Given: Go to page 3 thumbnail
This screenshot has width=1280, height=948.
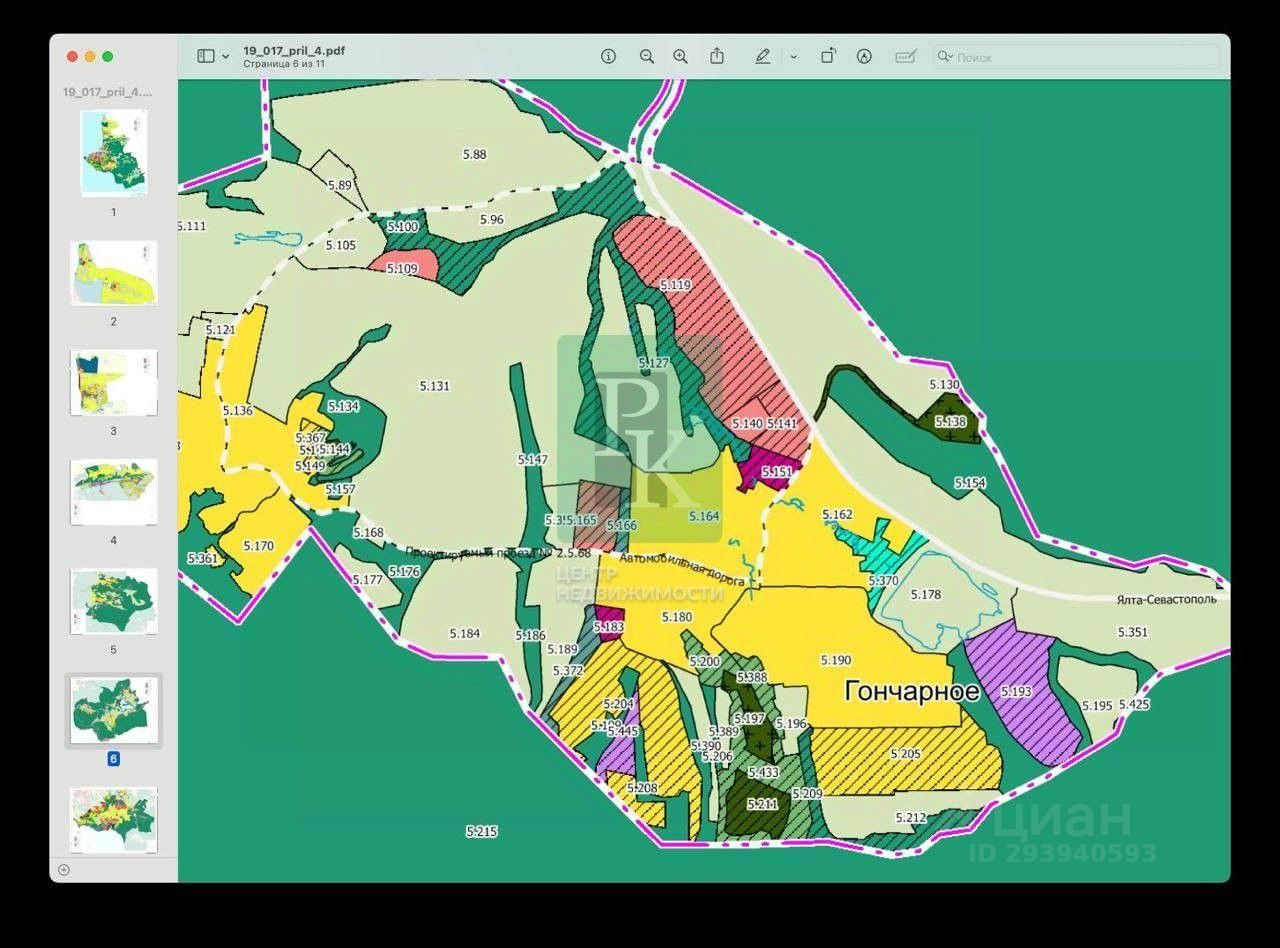Looking at the screenshot, I should tap(113, 382).
